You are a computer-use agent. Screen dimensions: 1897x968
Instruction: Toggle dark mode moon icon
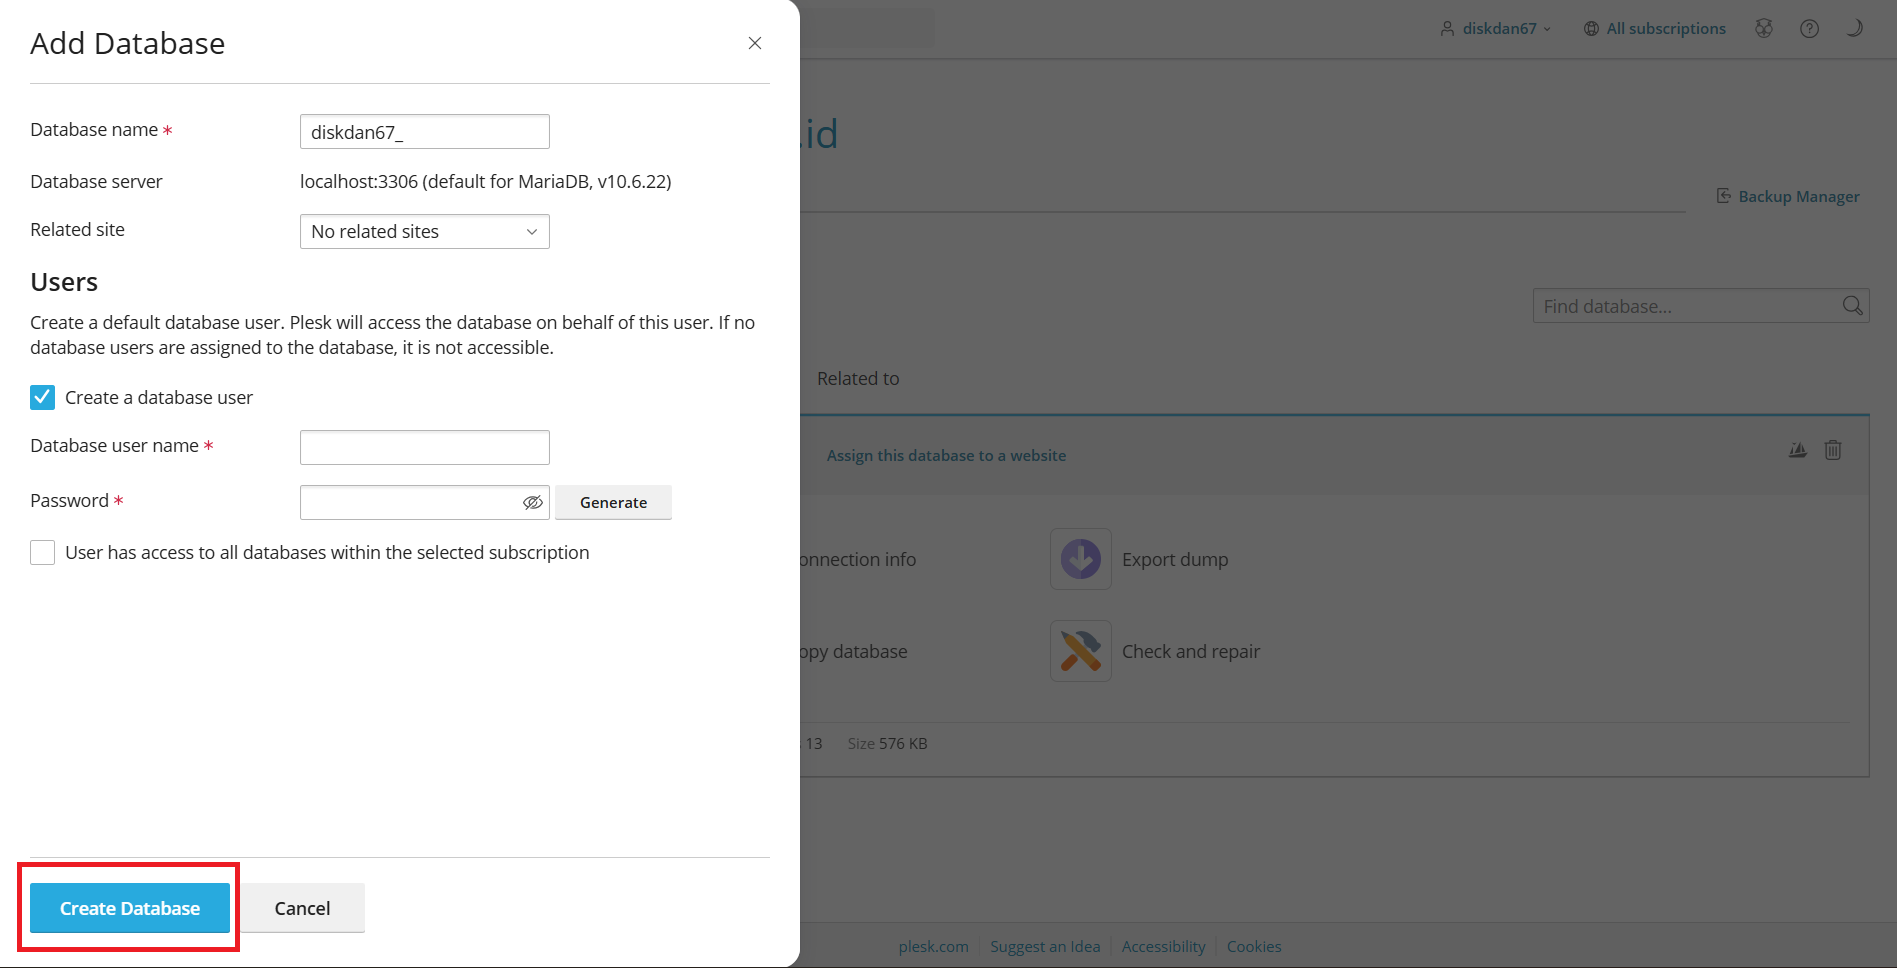(1854, 29)
